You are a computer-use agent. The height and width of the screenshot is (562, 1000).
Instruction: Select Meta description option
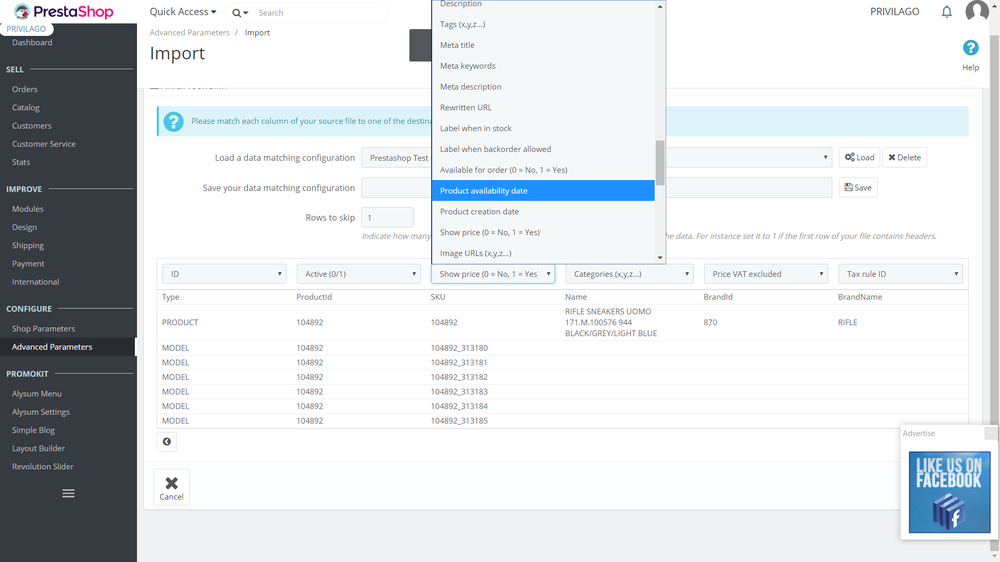coord(543,87)
